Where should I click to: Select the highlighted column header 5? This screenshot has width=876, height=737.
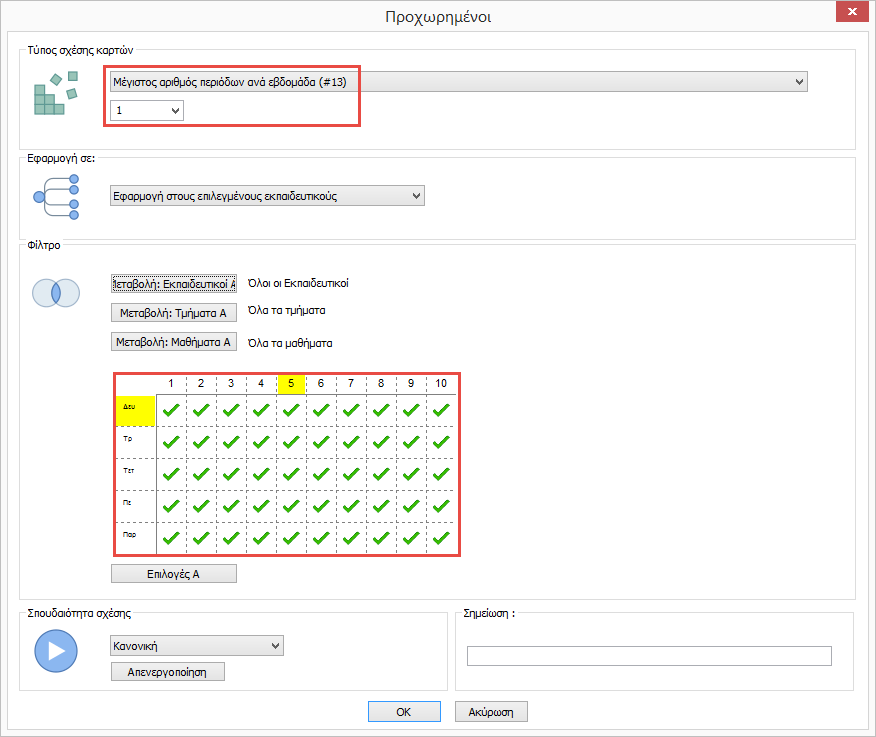(x=291, y=384)
